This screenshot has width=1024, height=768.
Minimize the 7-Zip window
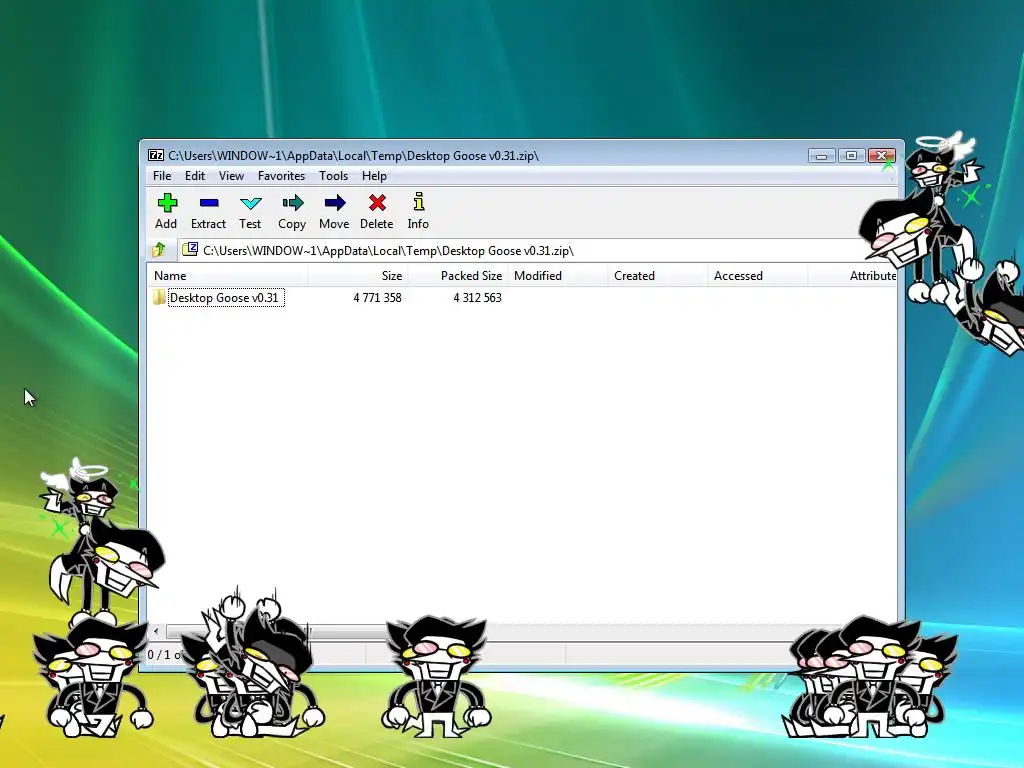click(x=822, y=155)
